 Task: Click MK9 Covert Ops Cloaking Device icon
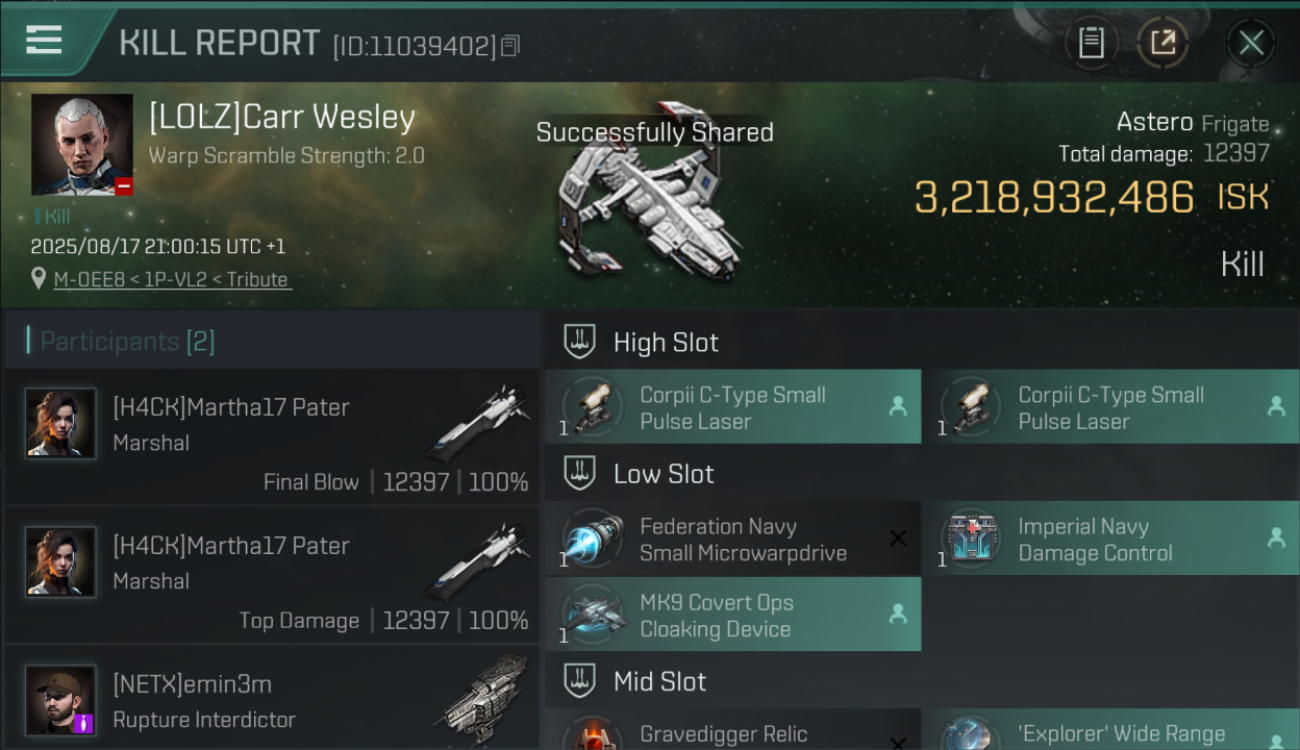(x=591, y=615)
